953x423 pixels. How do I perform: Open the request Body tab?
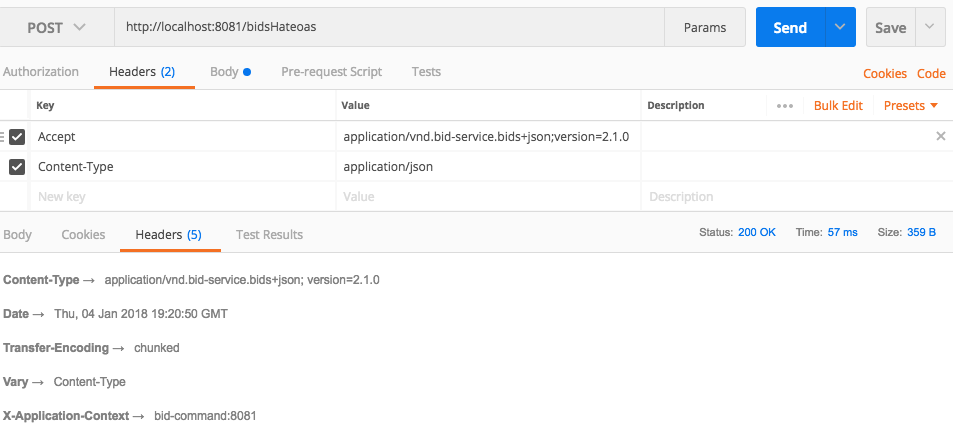pyautogui.click(x=229, y=72)
